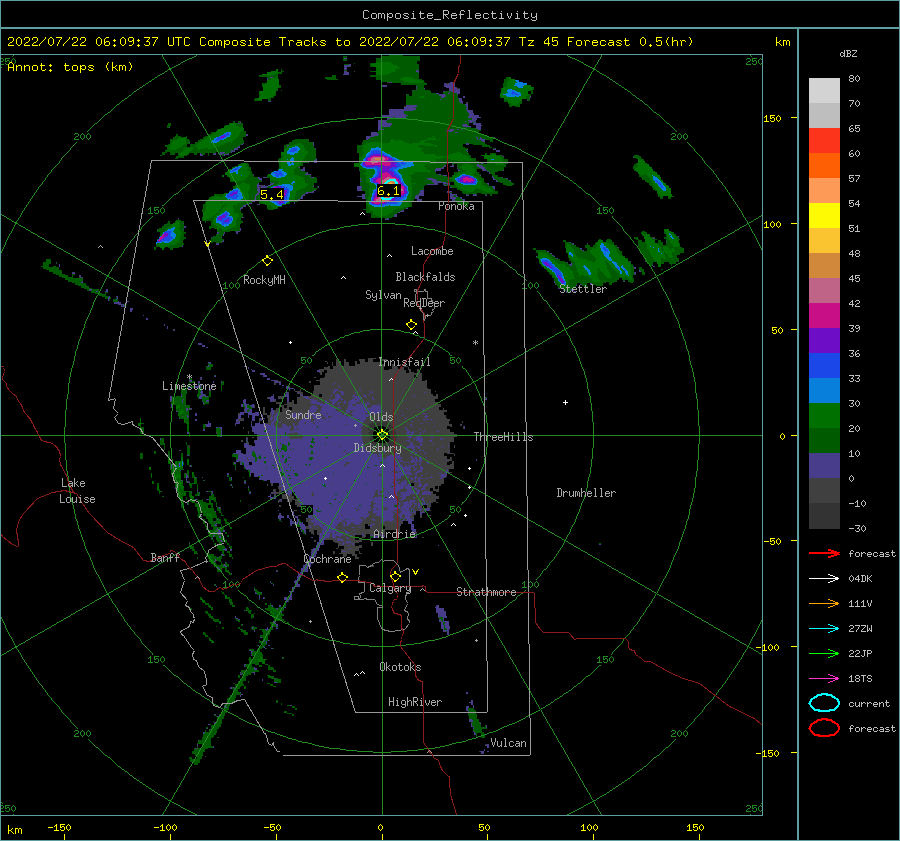Select the bright yellow 54-51 dBZ swatch
This screenshot has width=900, height=841.
(824, 215)
